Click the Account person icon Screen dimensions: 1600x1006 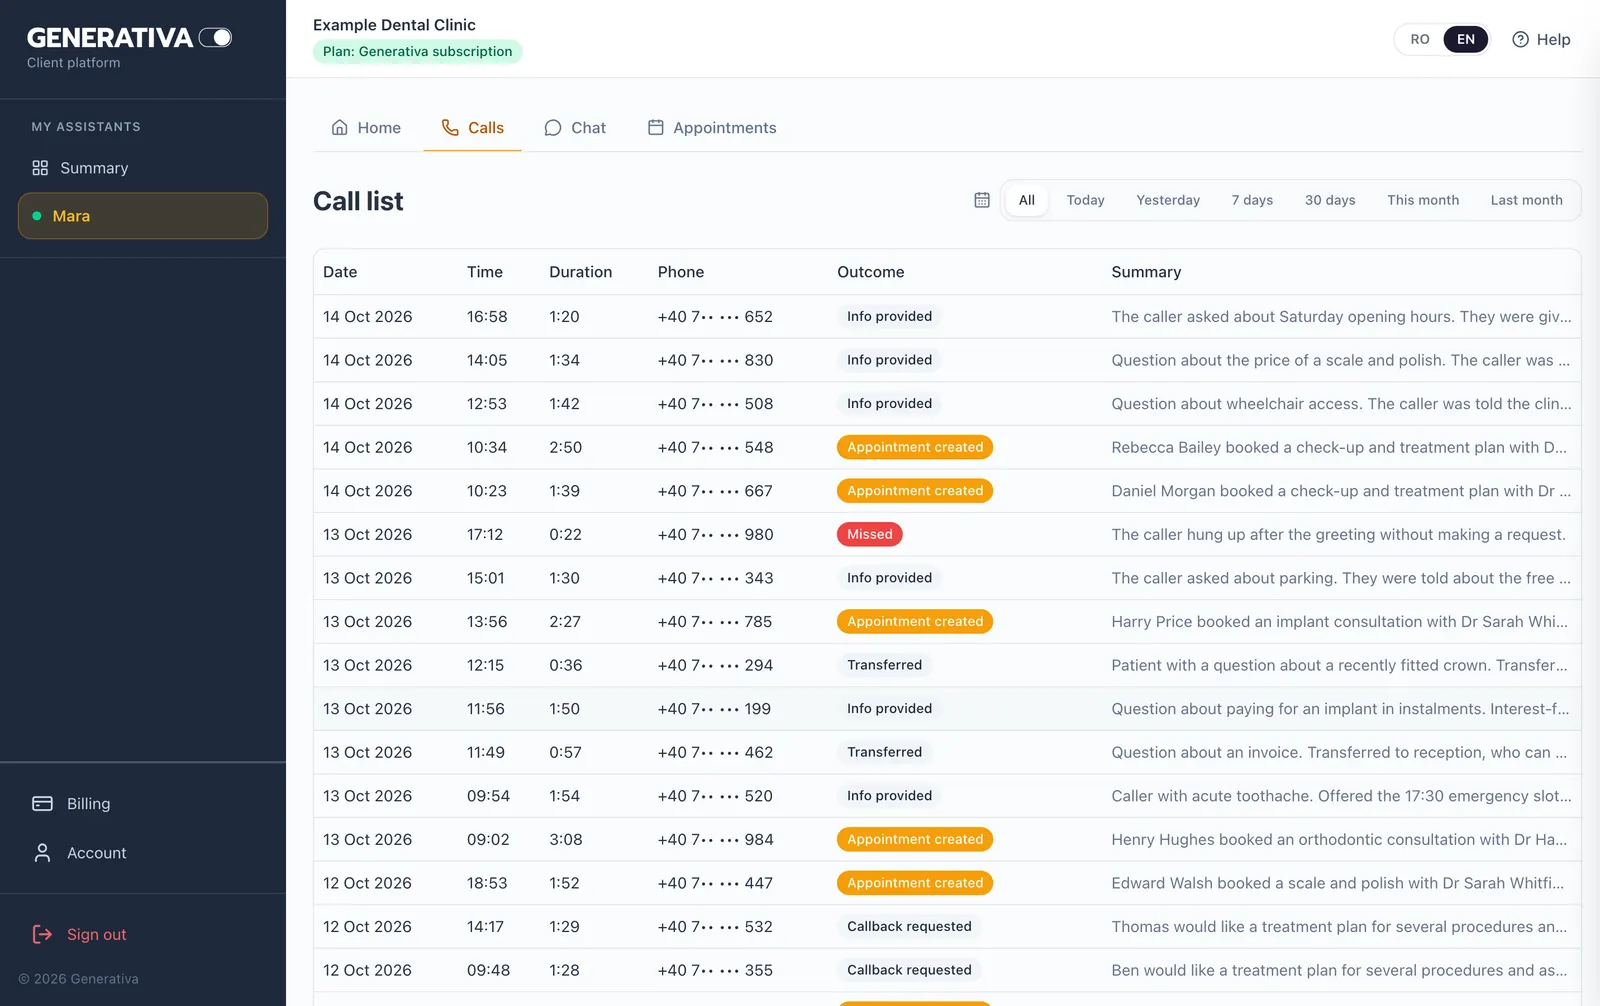(x=42, y=853)
